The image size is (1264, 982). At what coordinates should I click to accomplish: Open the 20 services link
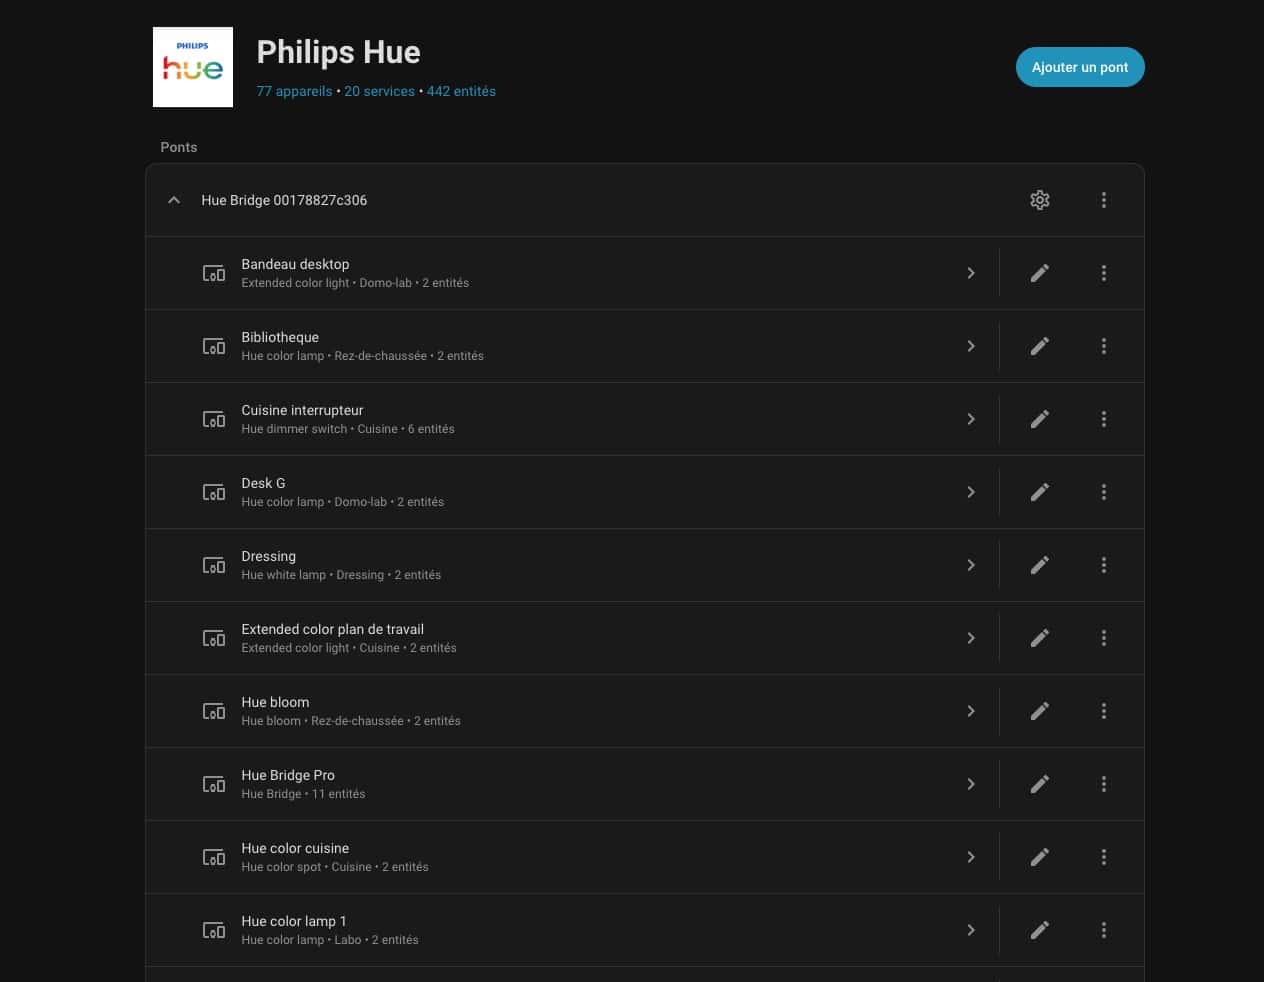click(x=379, y=91)
